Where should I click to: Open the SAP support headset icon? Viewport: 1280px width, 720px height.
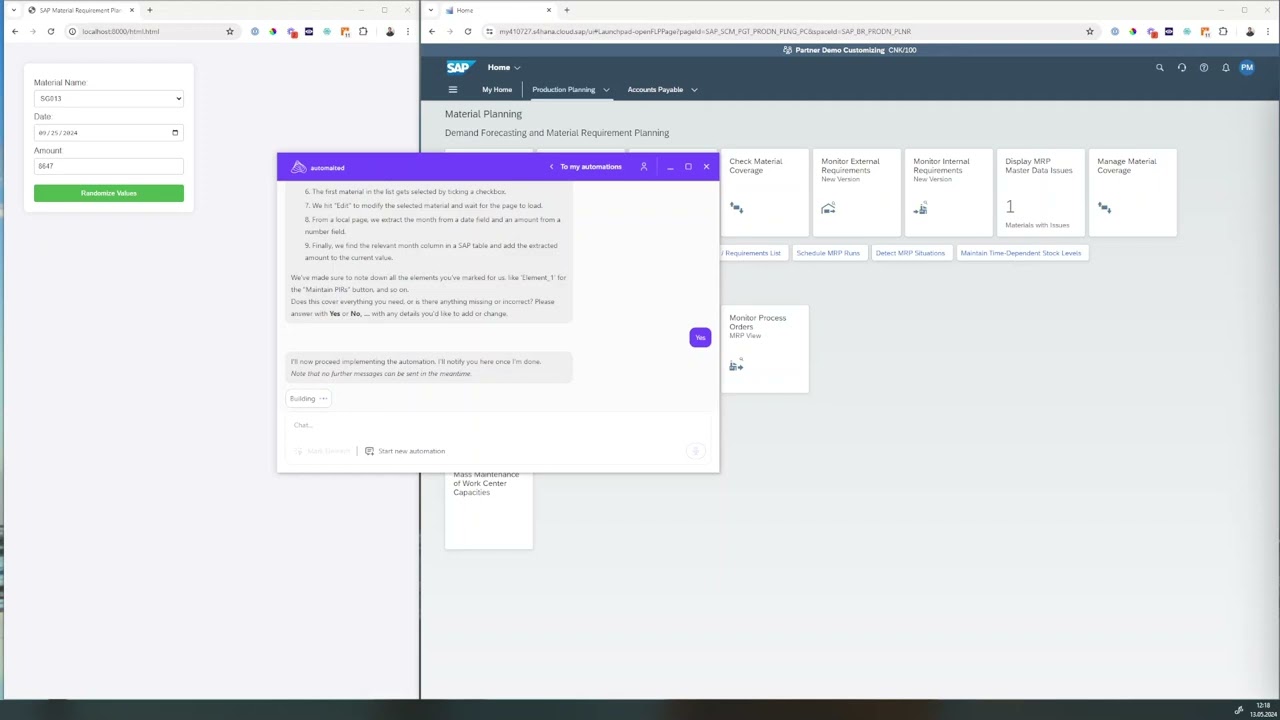pos(1182,68)
